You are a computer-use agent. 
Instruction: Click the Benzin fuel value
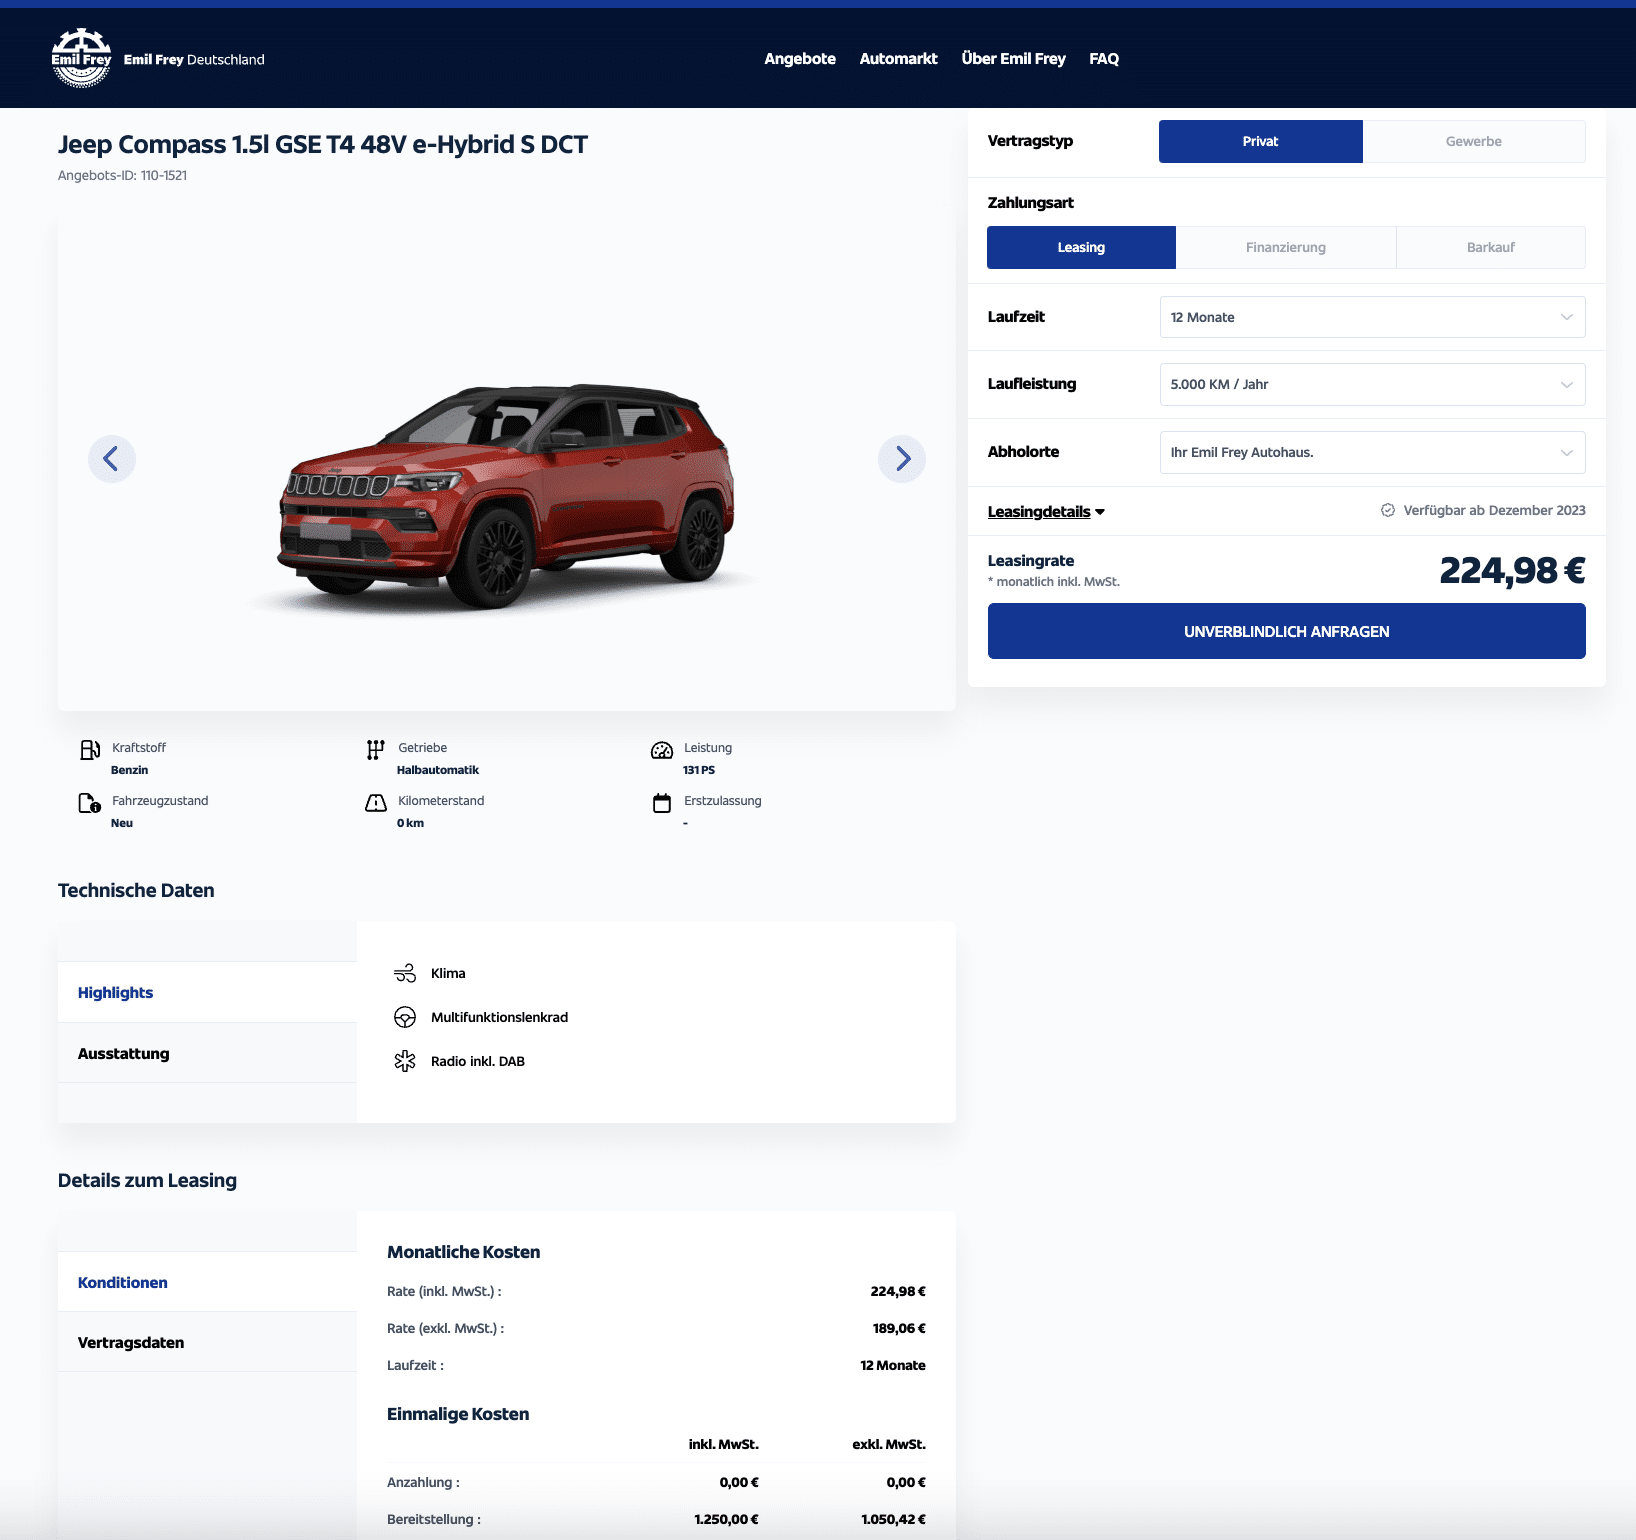pos(129,770)
